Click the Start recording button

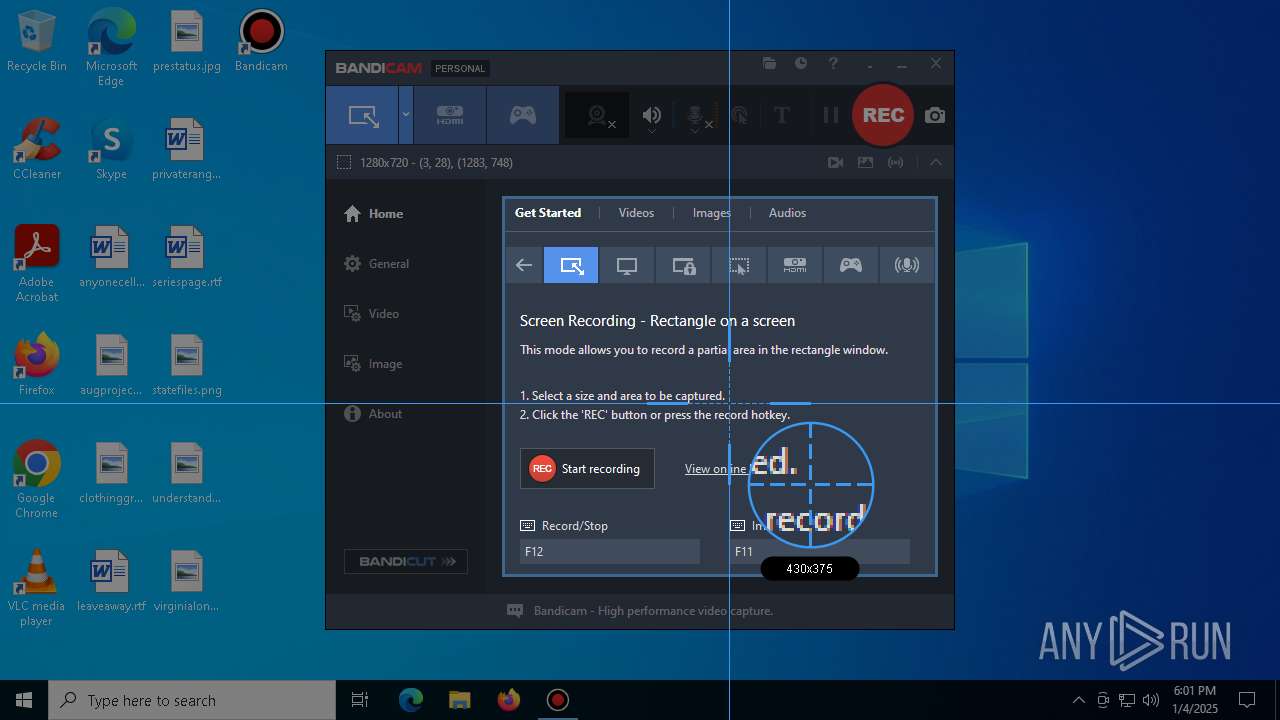587,468
